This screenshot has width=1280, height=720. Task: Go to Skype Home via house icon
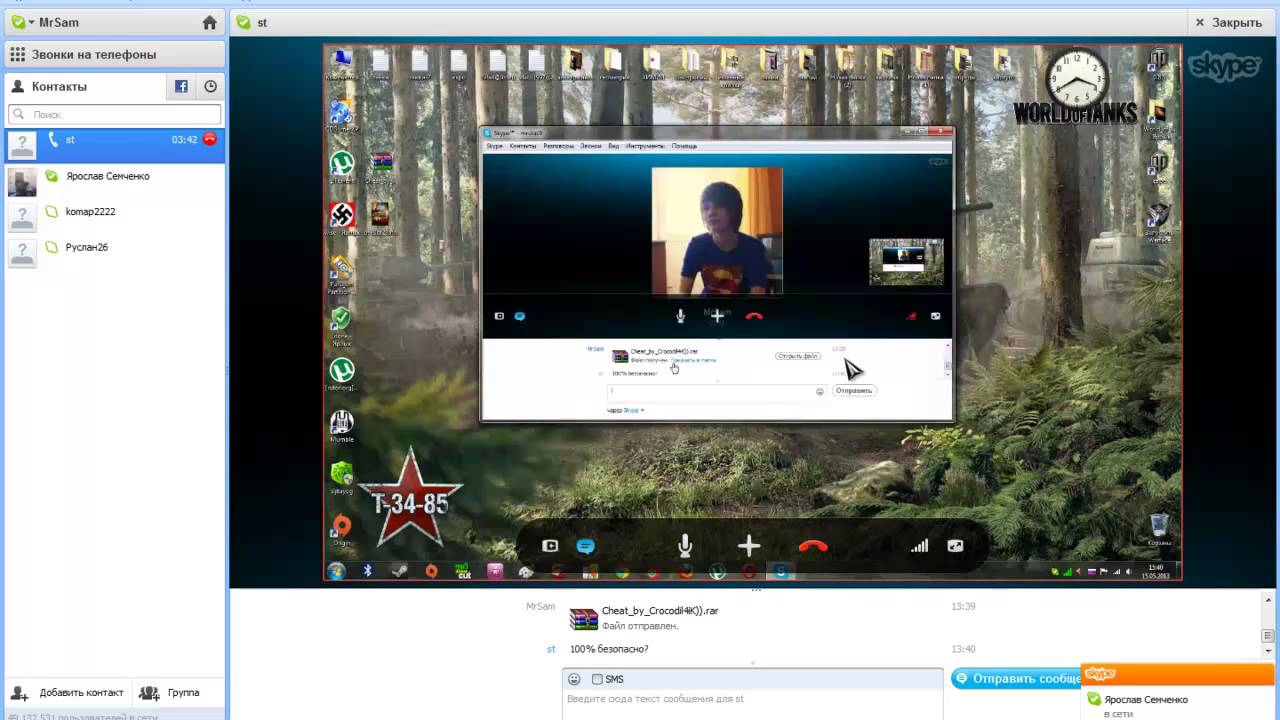point(209,22)
